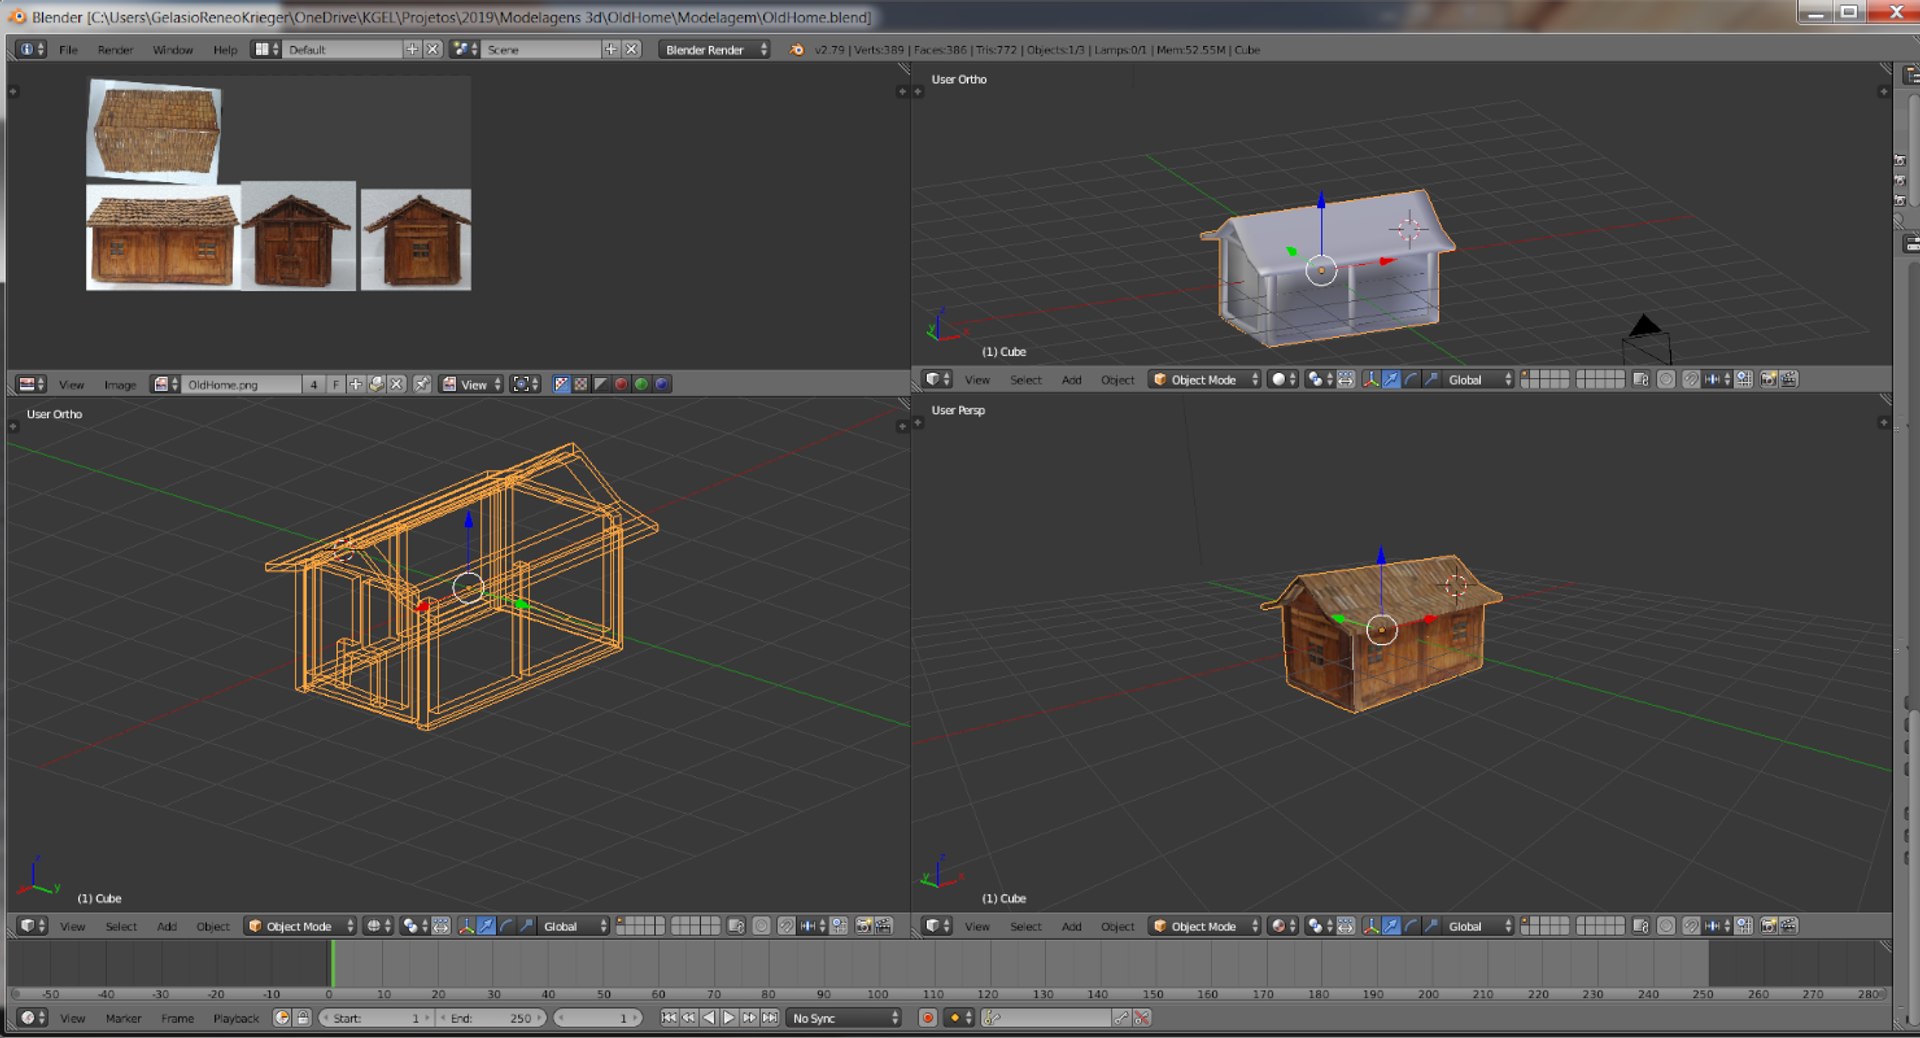Open the image editor type selector
The width and height of the screenshot is (1920, 1038).
[32, 384]
